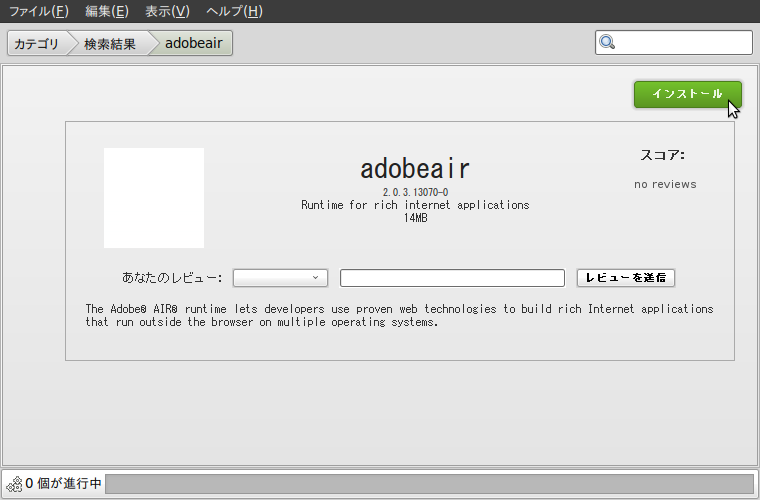Image resolution: width=760 pixels, height=500 pixels.
Task: Click the あなたのレビュー: label
Action: [x=172, y=278]
